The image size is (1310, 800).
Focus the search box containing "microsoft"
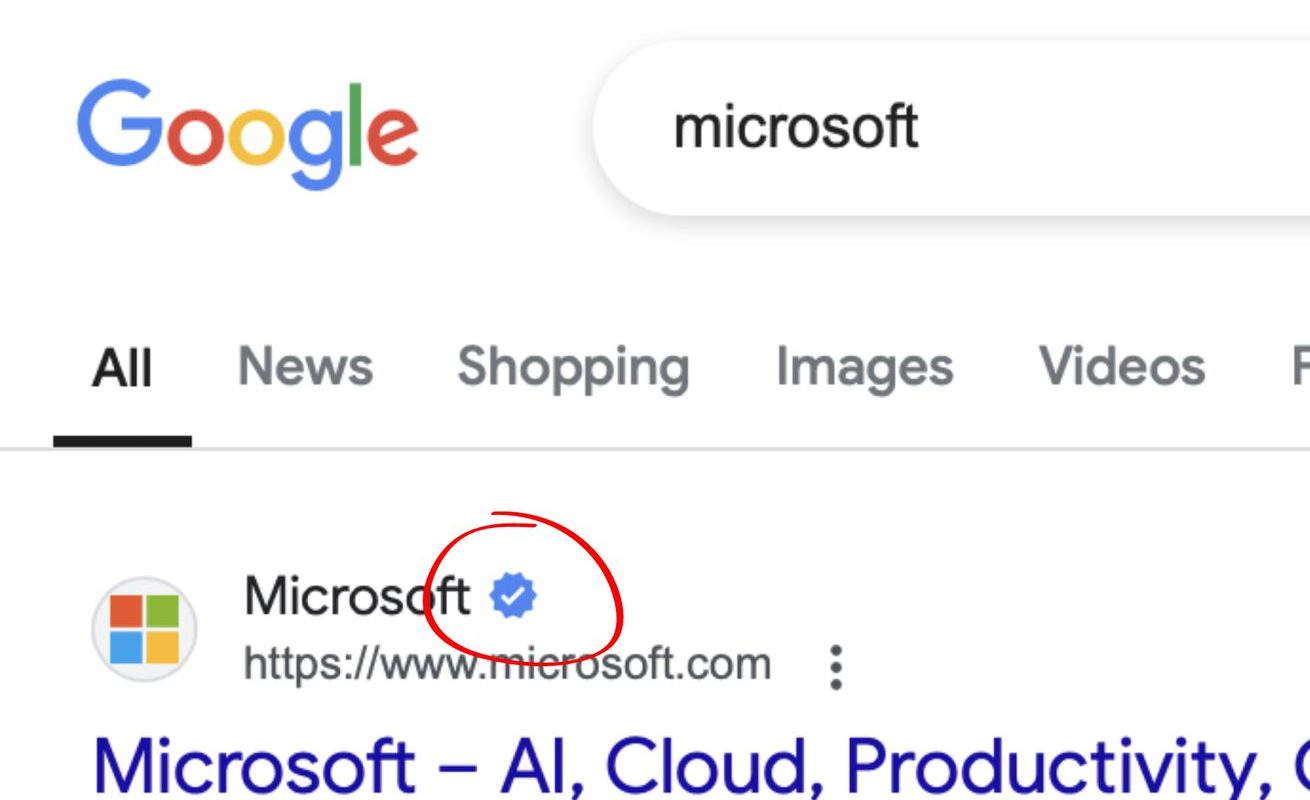click(x=951, y=128)
